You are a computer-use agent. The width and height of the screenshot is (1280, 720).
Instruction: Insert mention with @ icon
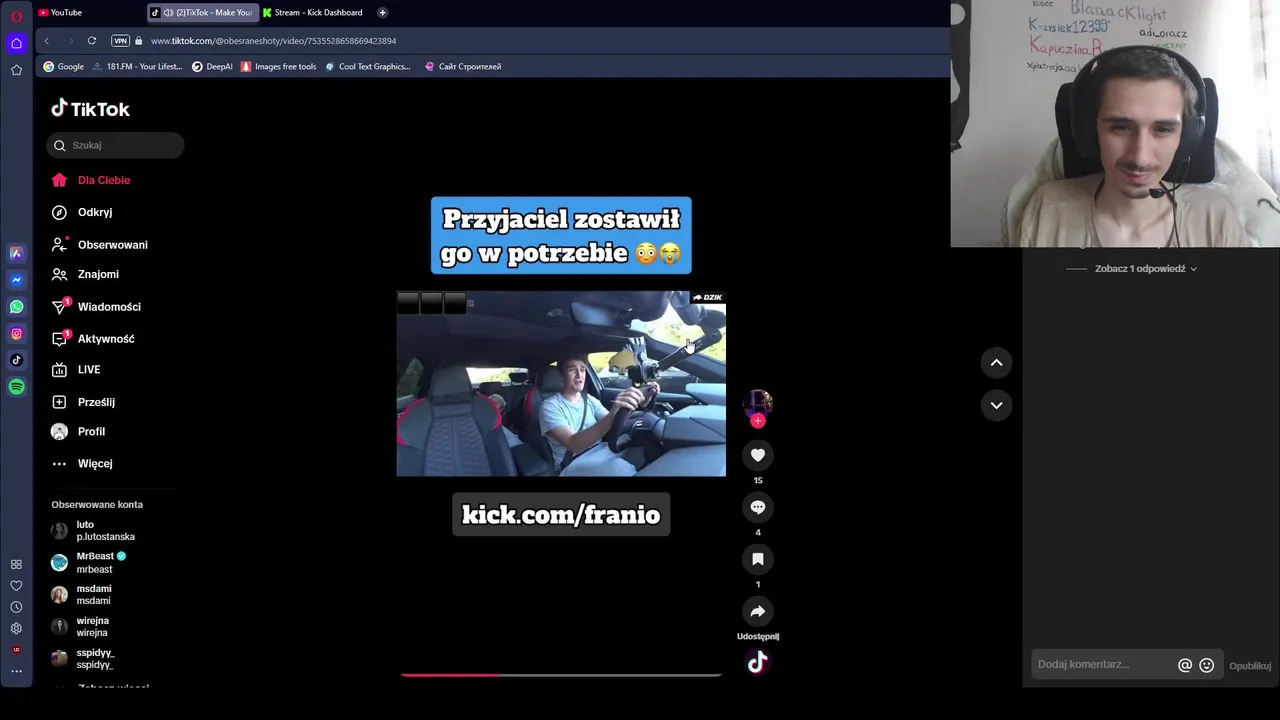click(x=1185, y=665)
